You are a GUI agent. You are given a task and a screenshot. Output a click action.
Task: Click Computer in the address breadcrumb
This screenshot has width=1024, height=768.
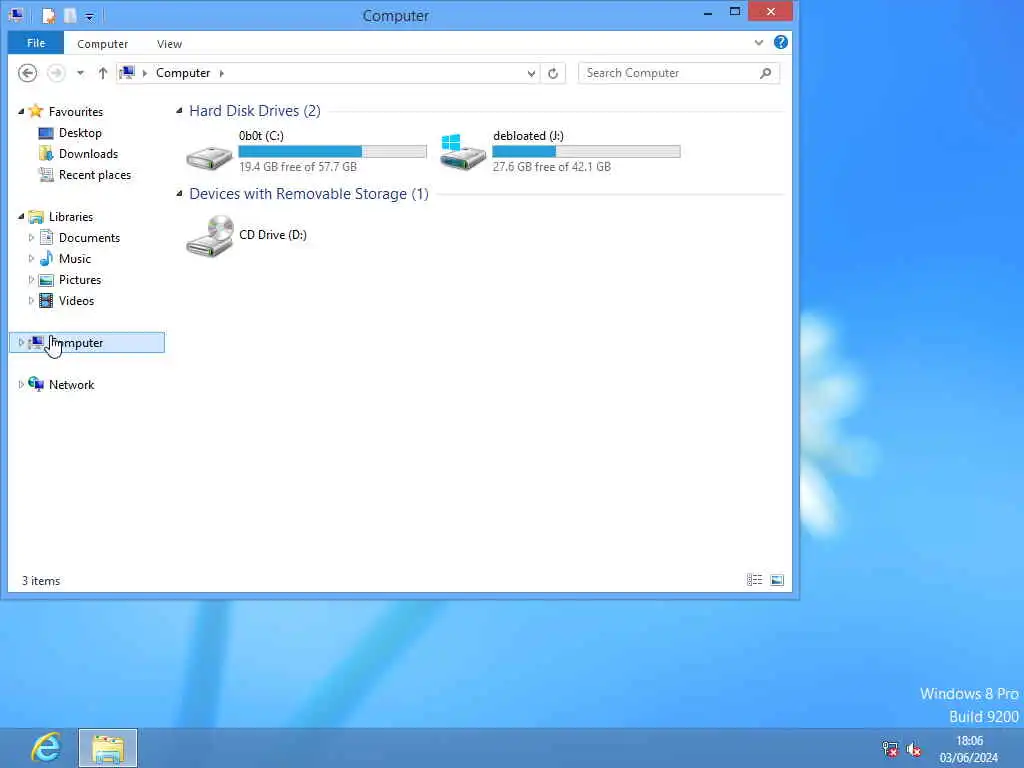(183, 73)
